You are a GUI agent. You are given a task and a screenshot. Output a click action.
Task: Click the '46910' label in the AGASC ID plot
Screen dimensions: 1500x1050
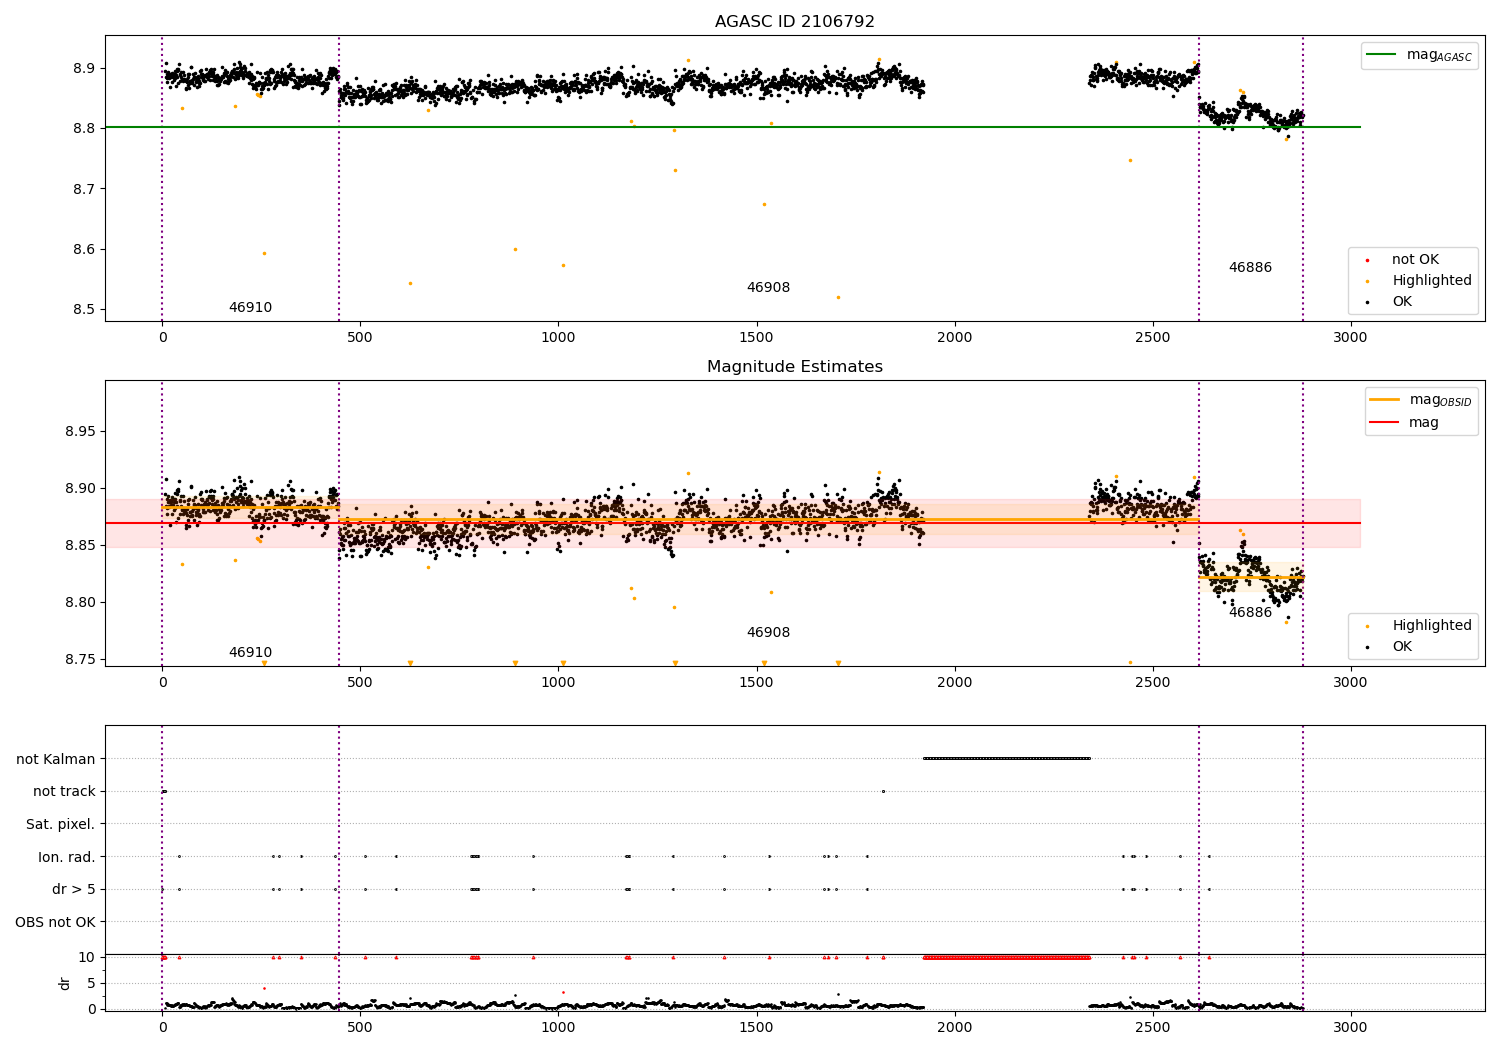pyautogui.click(x=250, y=308)
